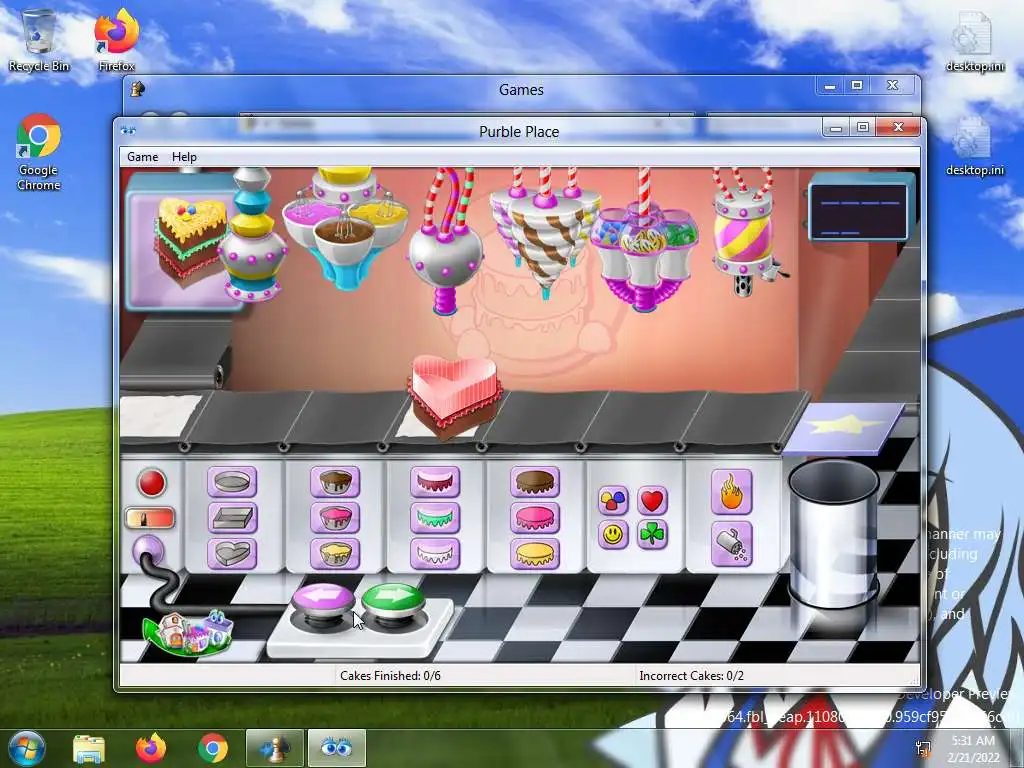Pick the red icing trim button
Viewport: 1024px width, 768px height.
point(435,483)
